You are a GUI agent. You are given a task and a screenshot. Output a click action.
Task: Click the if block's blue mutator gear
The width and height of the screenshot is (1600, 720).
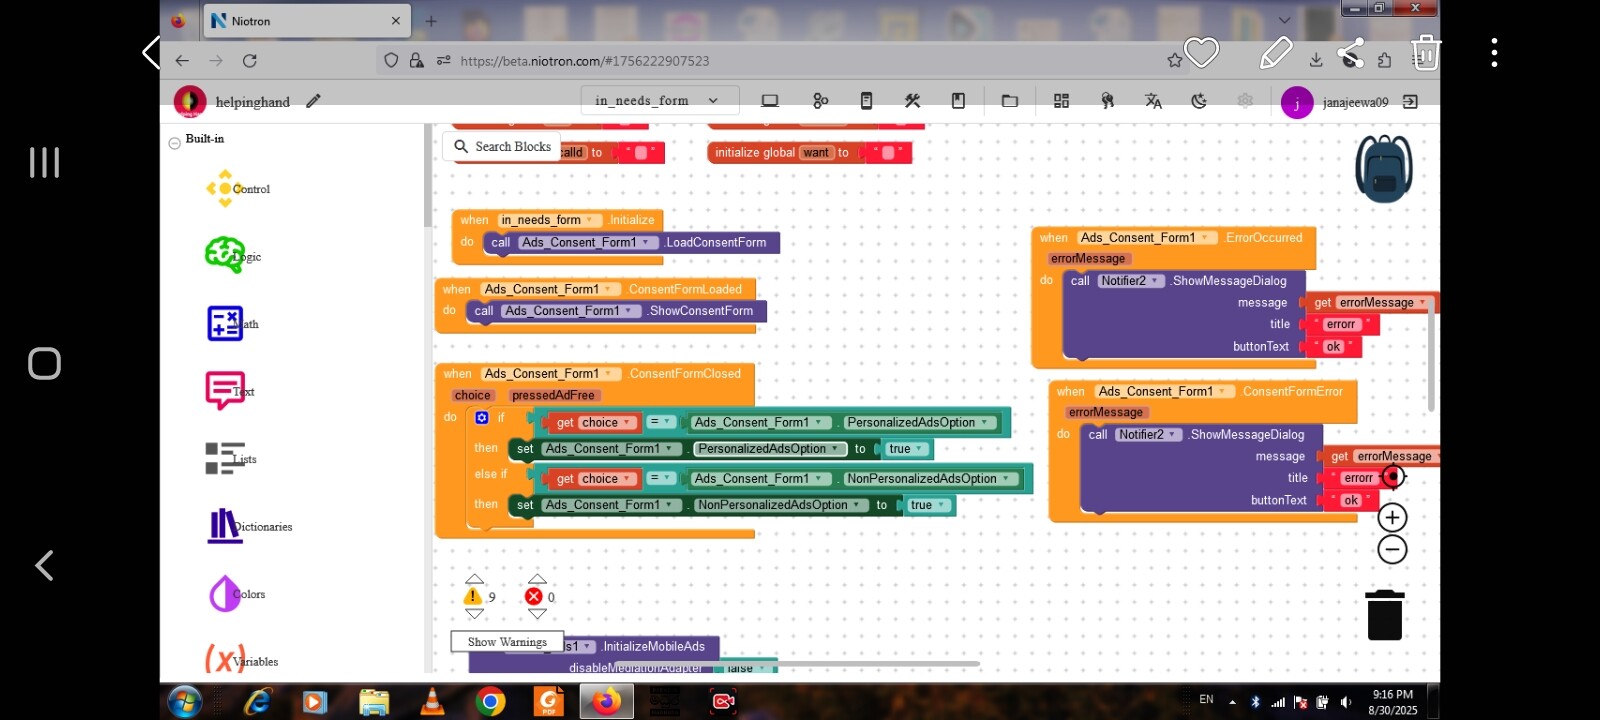tap(482, 418)
